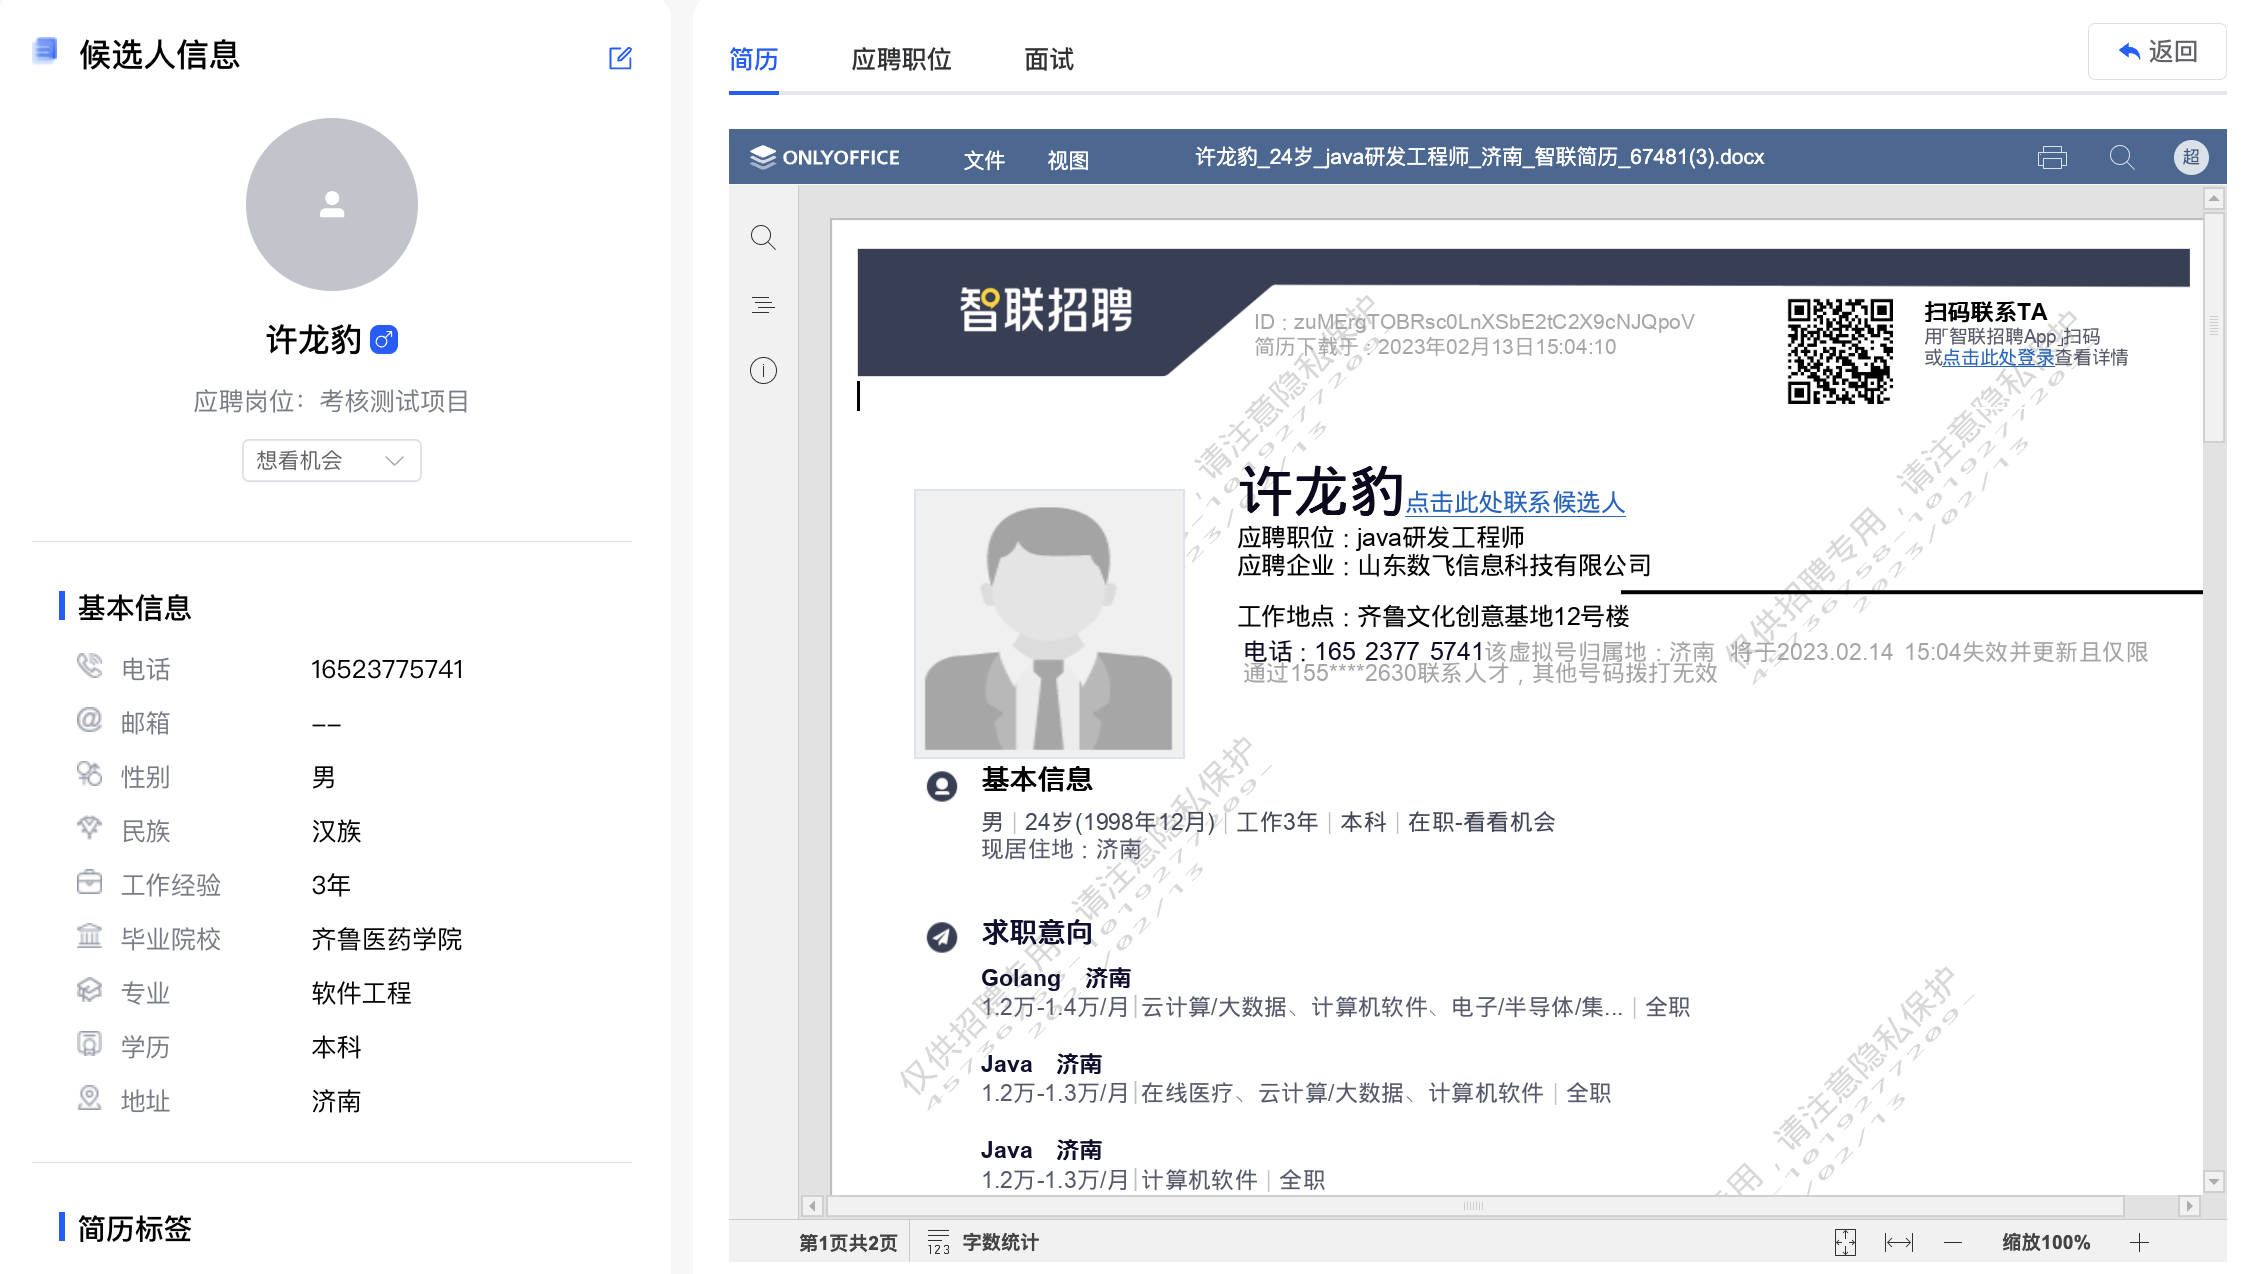
Task: Click the 点击此处联系候选人 link
Action: 1515,502
